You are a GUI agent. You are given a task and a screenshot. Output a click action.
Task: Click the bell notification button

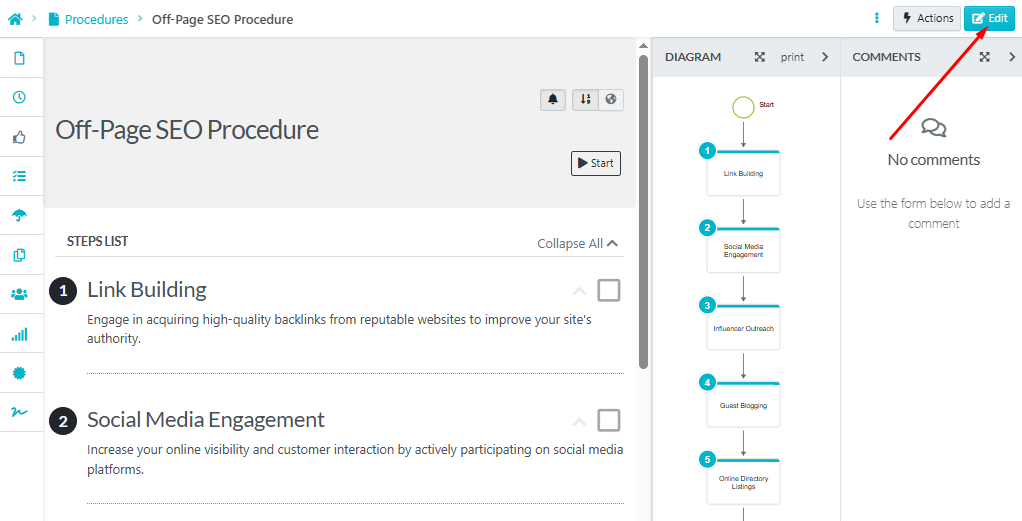point(553,100)
